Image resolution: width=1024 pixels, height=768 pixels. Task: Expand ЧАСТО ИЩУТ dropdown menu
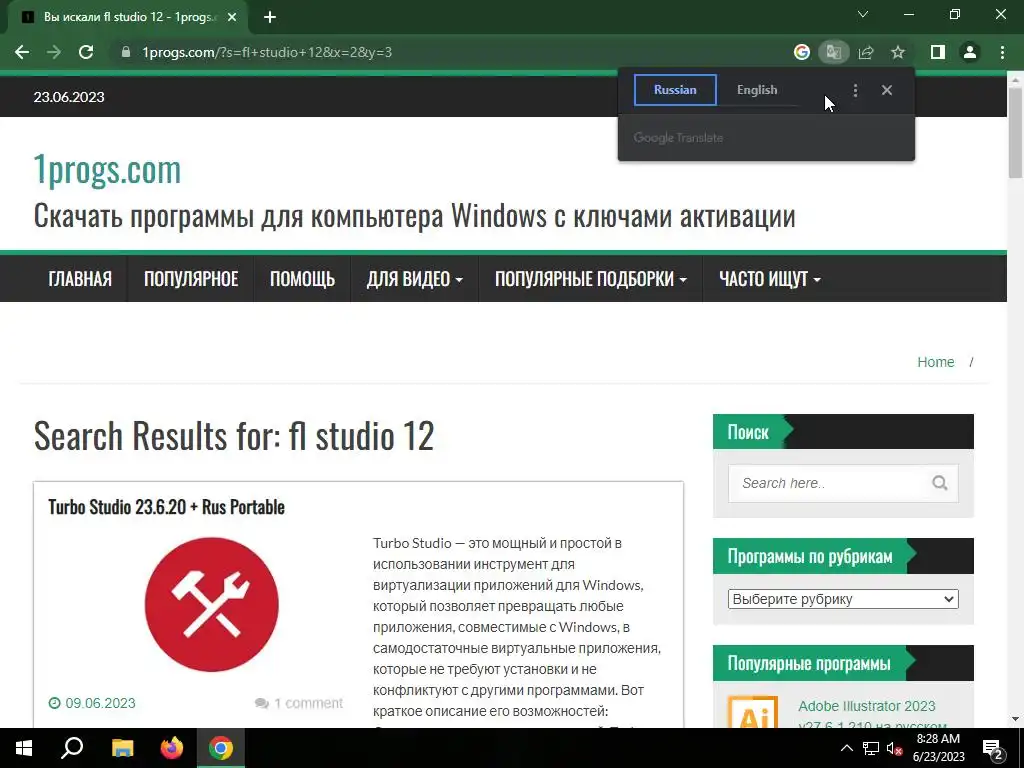[769, 279]
